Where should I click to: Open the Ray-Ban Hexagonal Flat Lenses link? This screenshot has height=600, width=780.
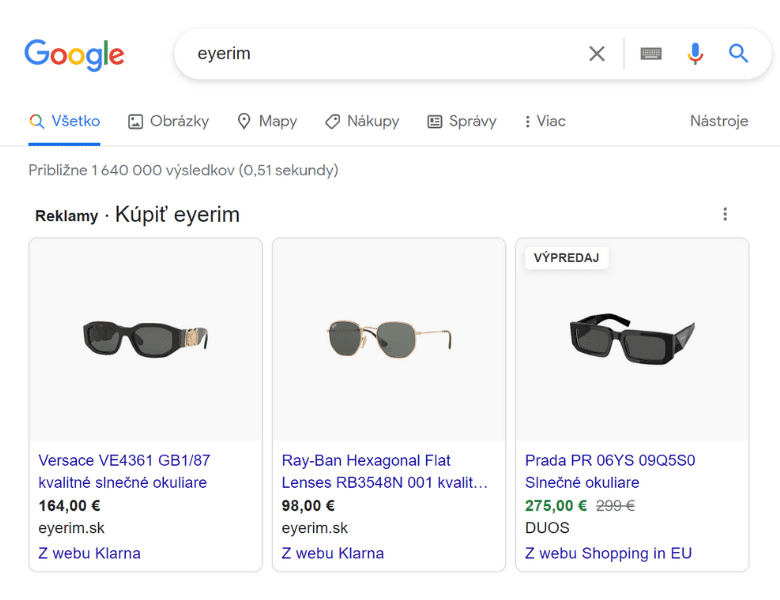[385, 471]
